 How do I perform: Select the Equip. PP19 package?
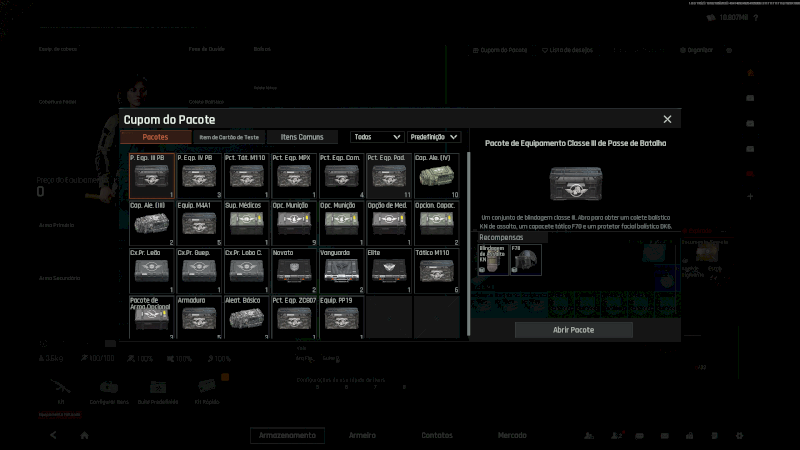(x=341, y=317)
